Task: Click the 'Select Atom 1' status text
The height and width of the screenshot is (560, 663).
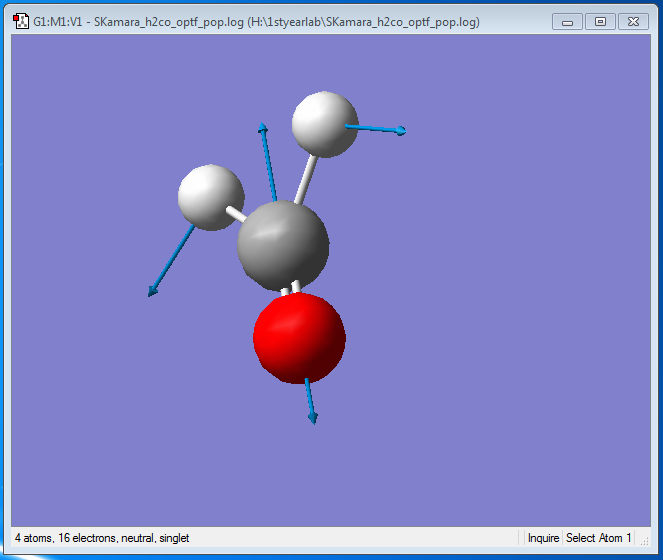Action: tap(598, 538)
